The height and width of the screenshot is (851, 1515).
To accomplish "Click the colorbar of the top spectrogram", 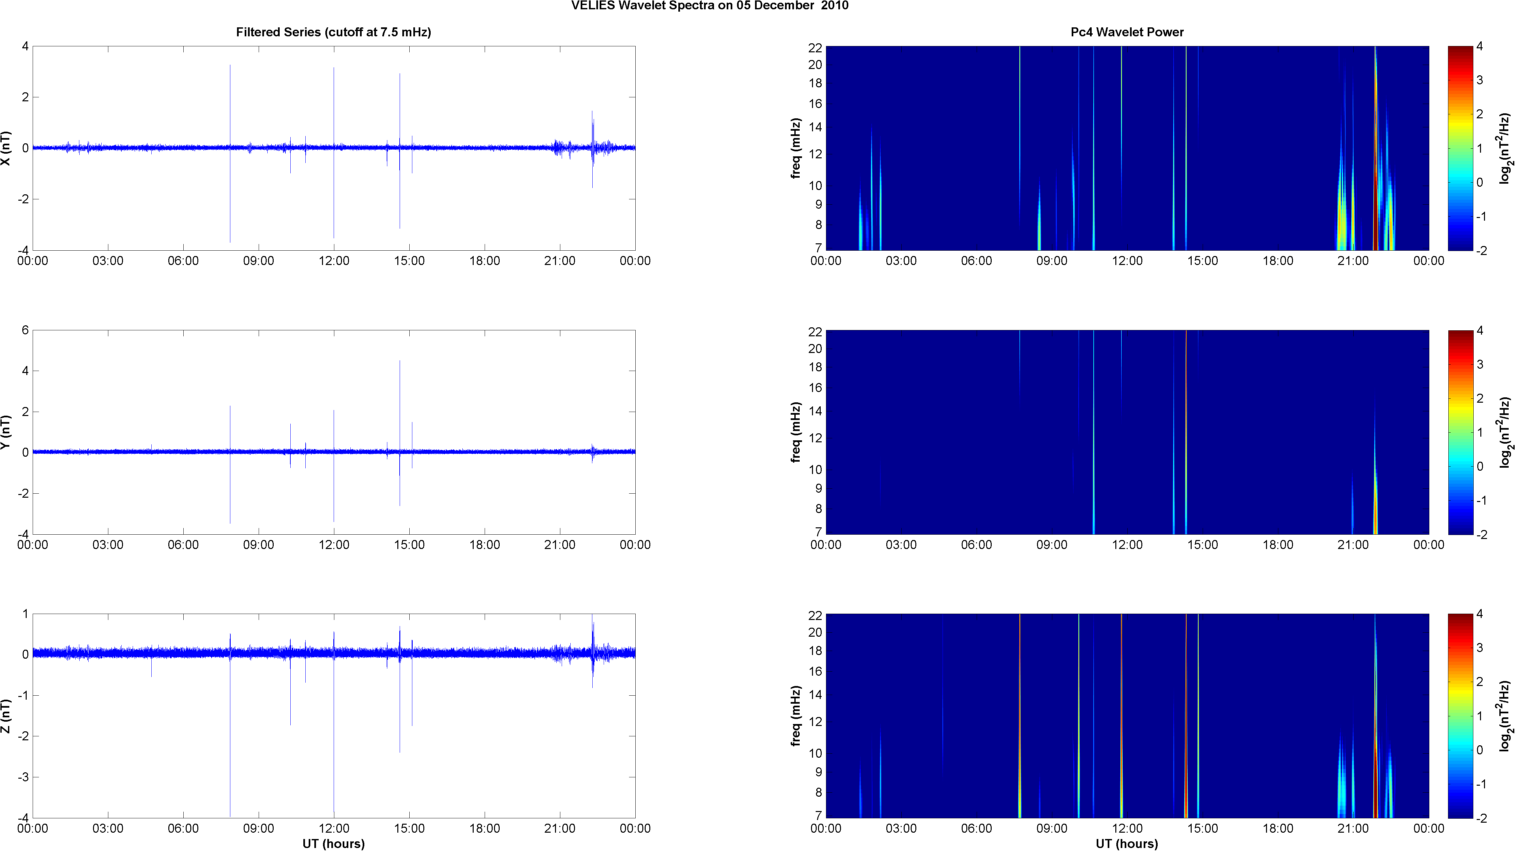I will pos(1460,148).
